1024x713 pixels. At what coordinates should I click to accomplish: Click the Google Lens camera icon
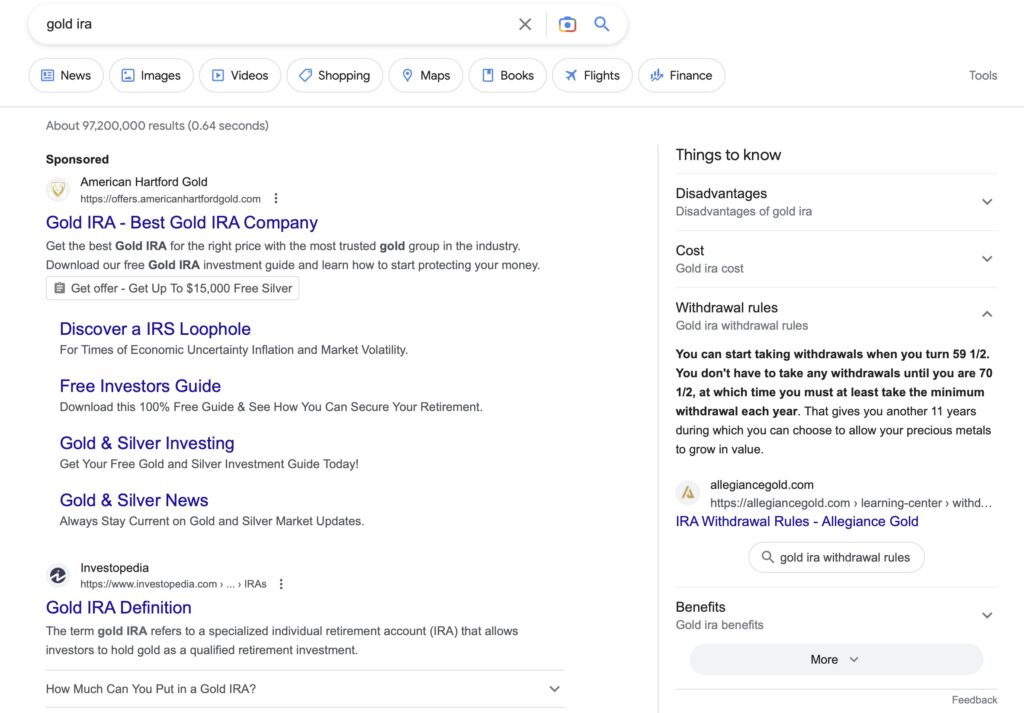[567, 23]
